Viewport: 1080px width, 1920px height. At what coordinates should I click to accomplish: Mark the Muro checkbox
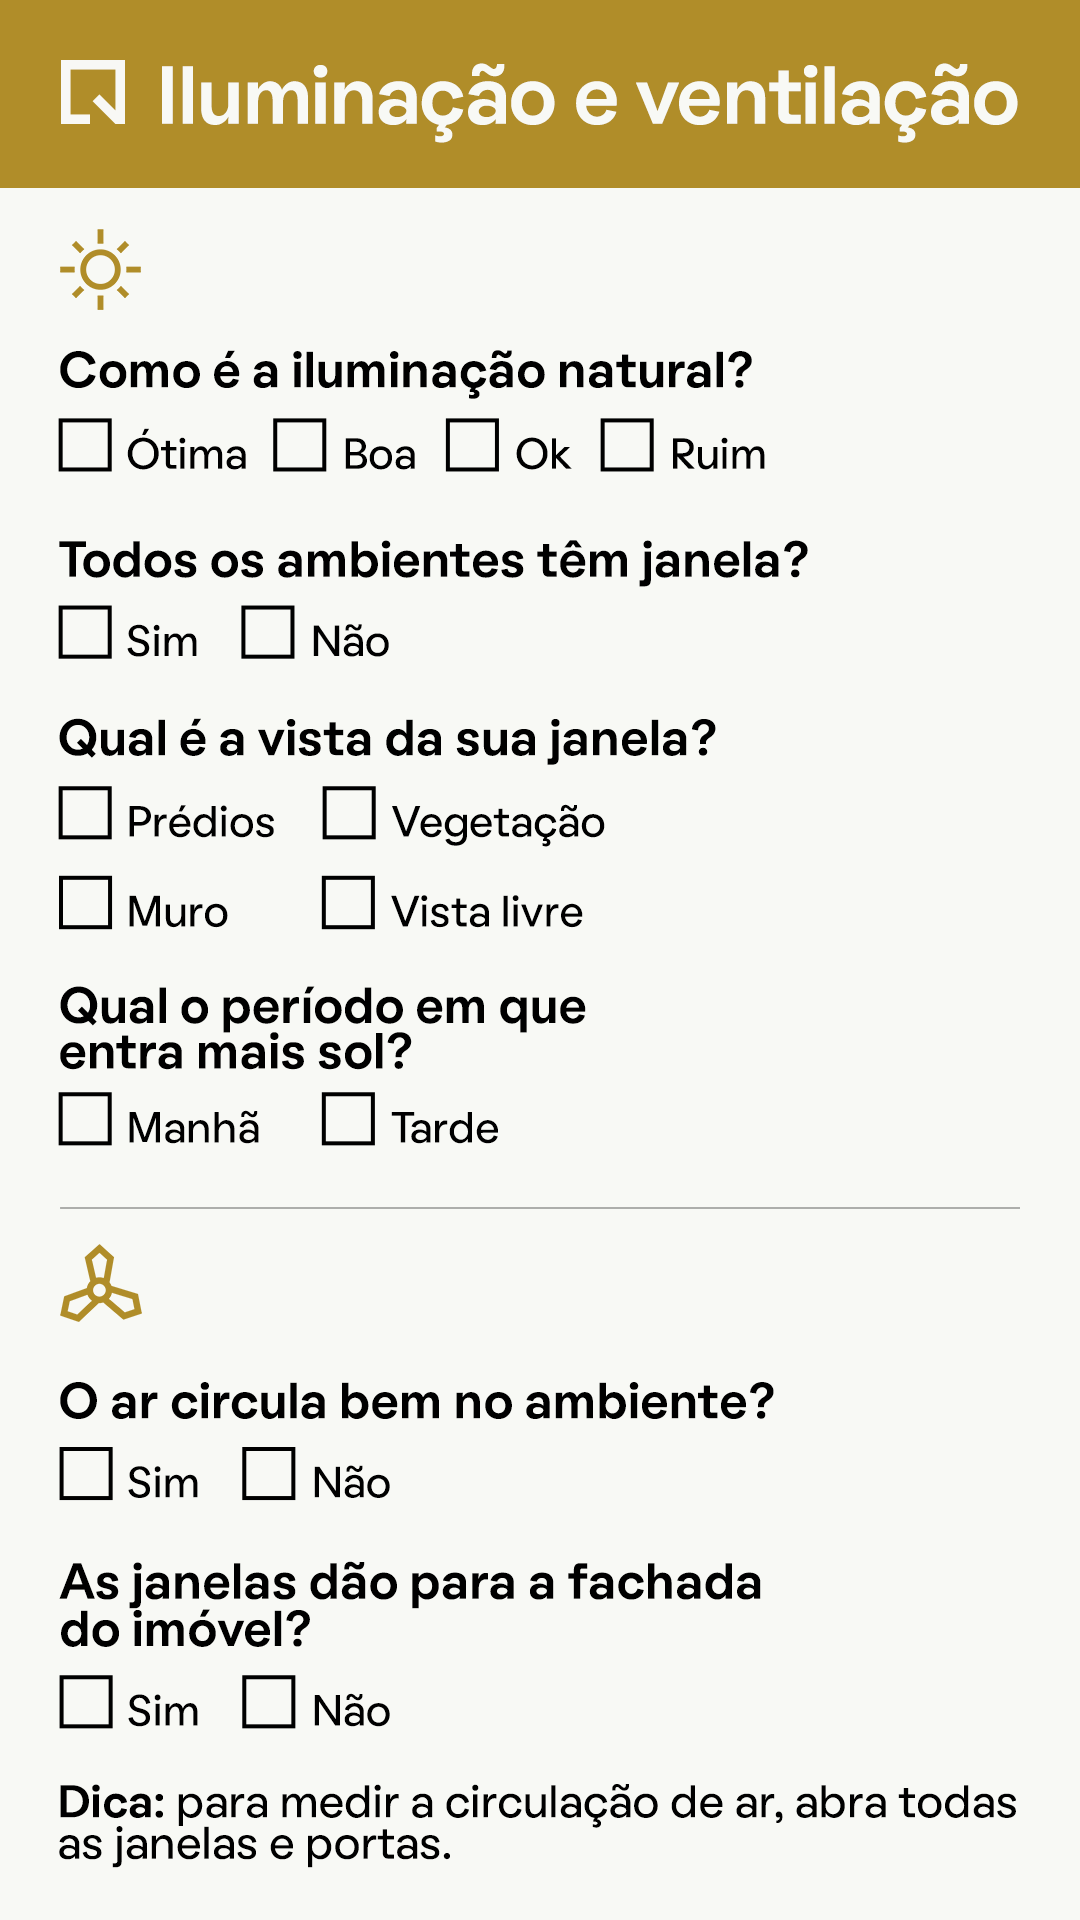(85, 902)
